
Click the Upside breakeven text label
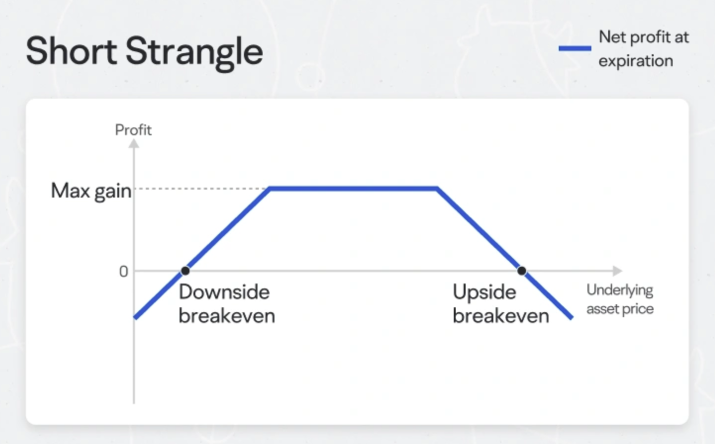point(501,304)
